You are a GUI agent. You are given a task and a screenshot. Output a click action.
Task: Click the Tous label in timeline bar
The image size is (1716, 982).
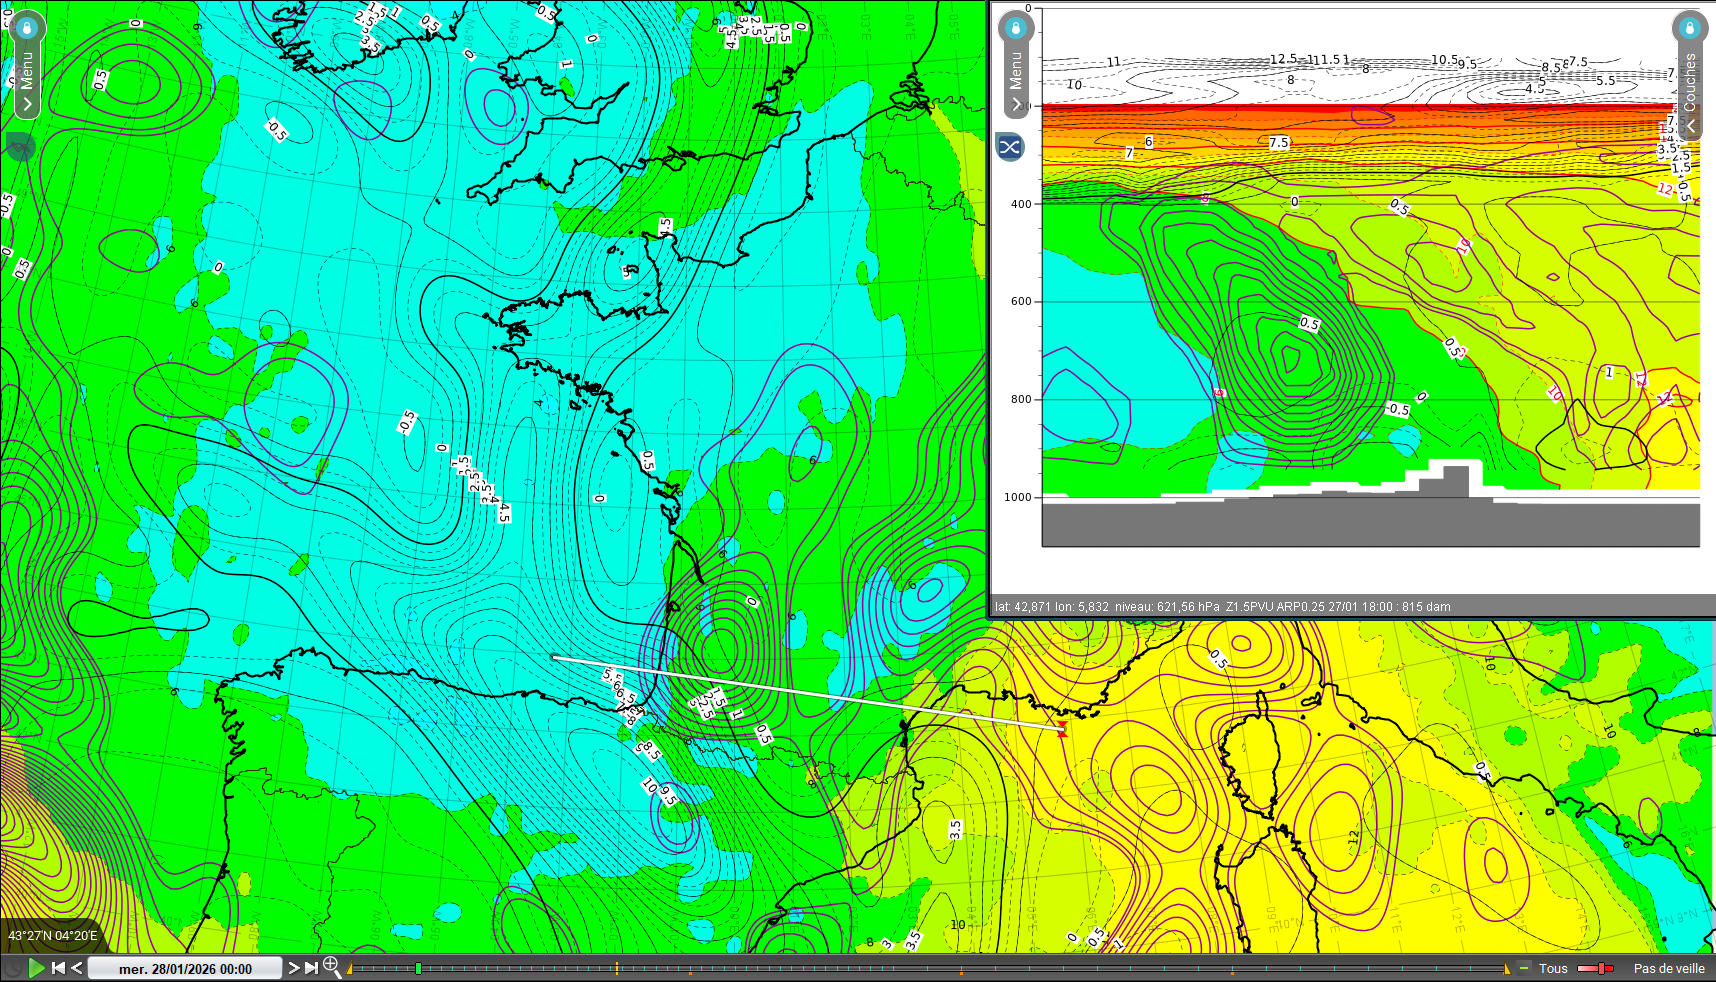pyautogui.click(x=1553, y=968)
